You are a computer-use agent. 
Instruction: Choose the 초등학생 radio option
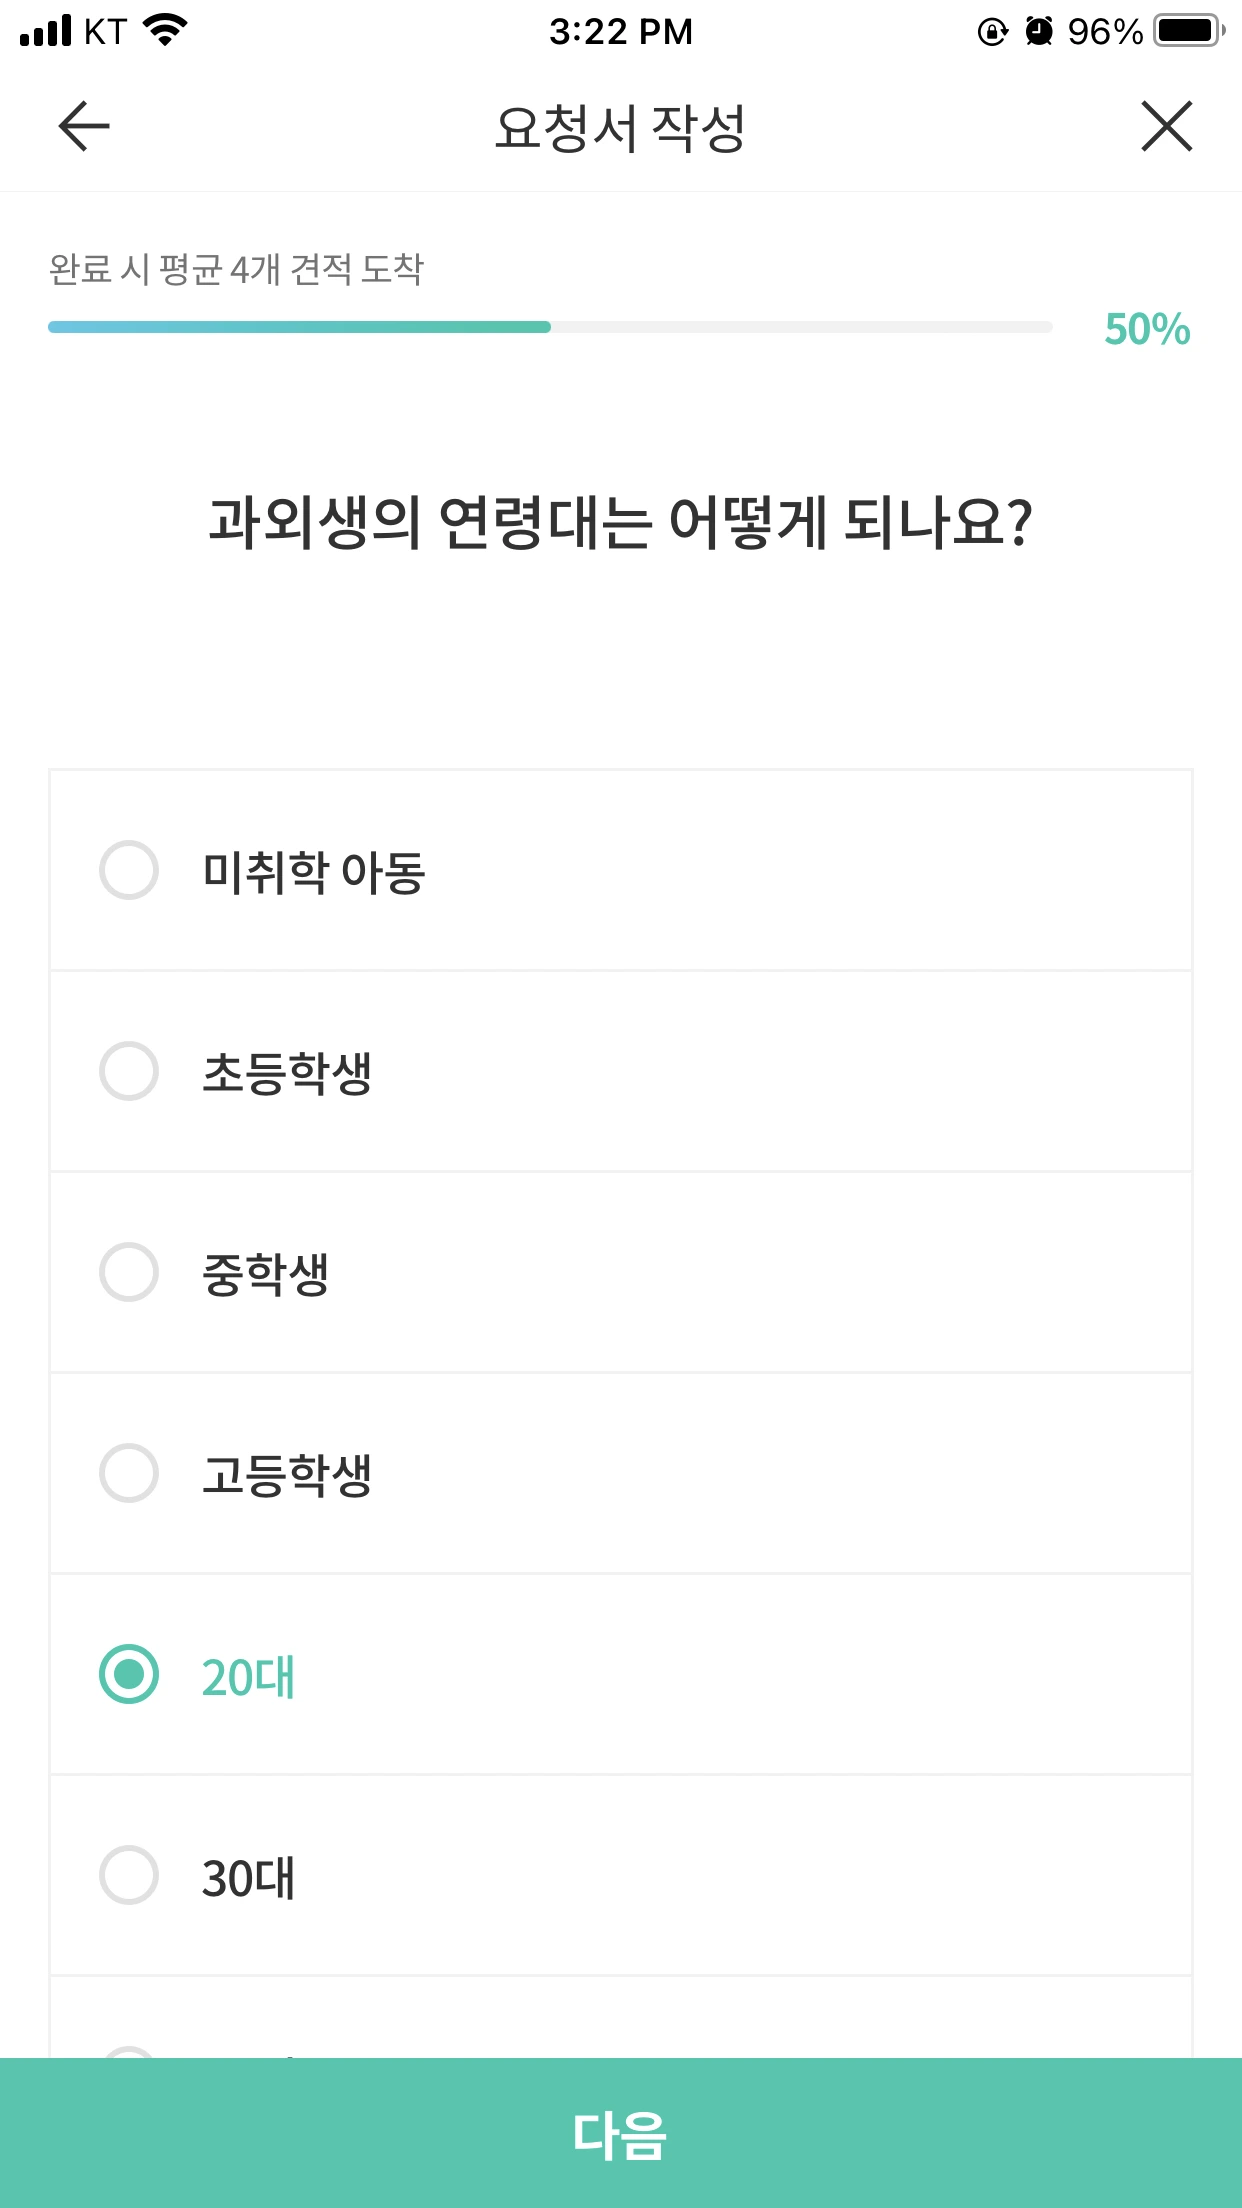click(x=129, y=1072)
